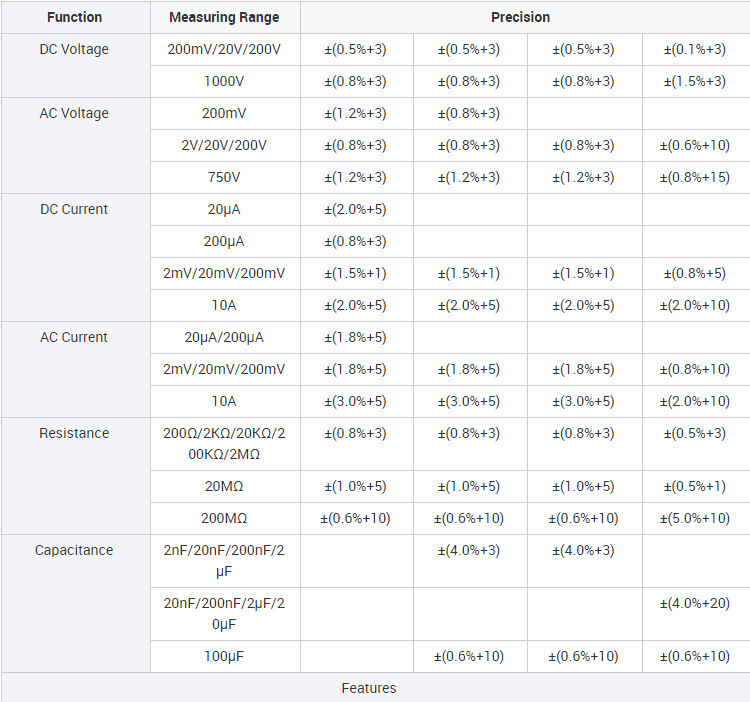The image size is (750, 702).
Task: Select the AC Voltage function cell
Action: [75, 113]
